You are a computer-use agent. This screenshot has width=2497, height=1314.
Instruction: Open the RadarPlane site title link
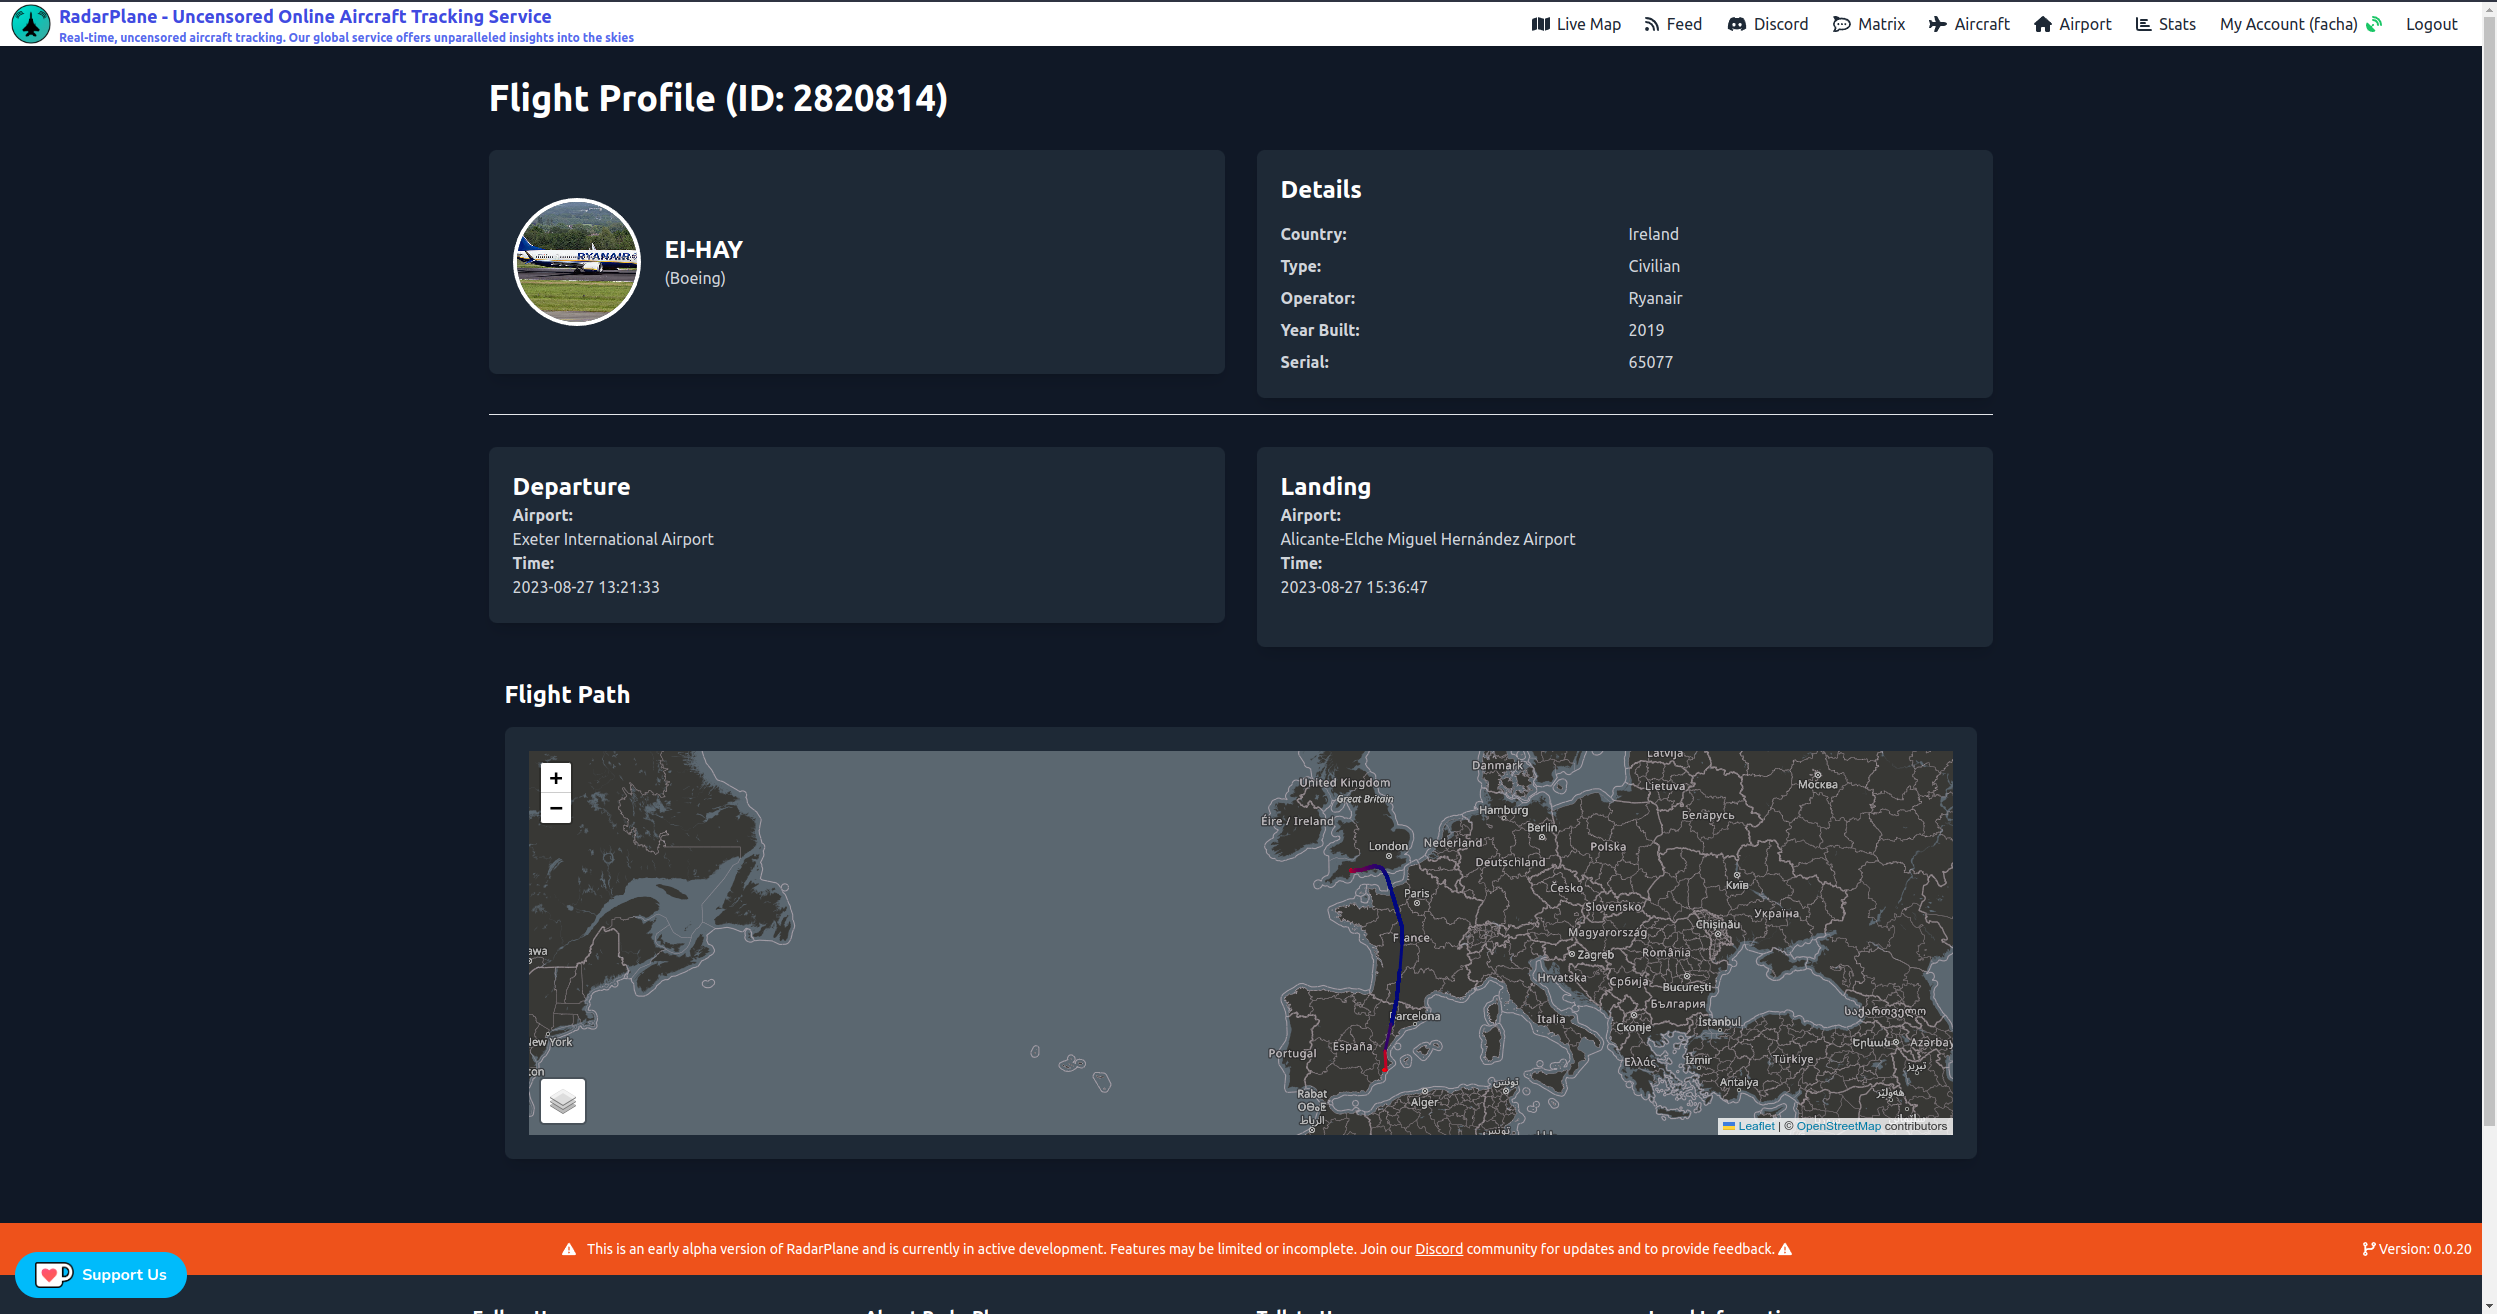305,16
